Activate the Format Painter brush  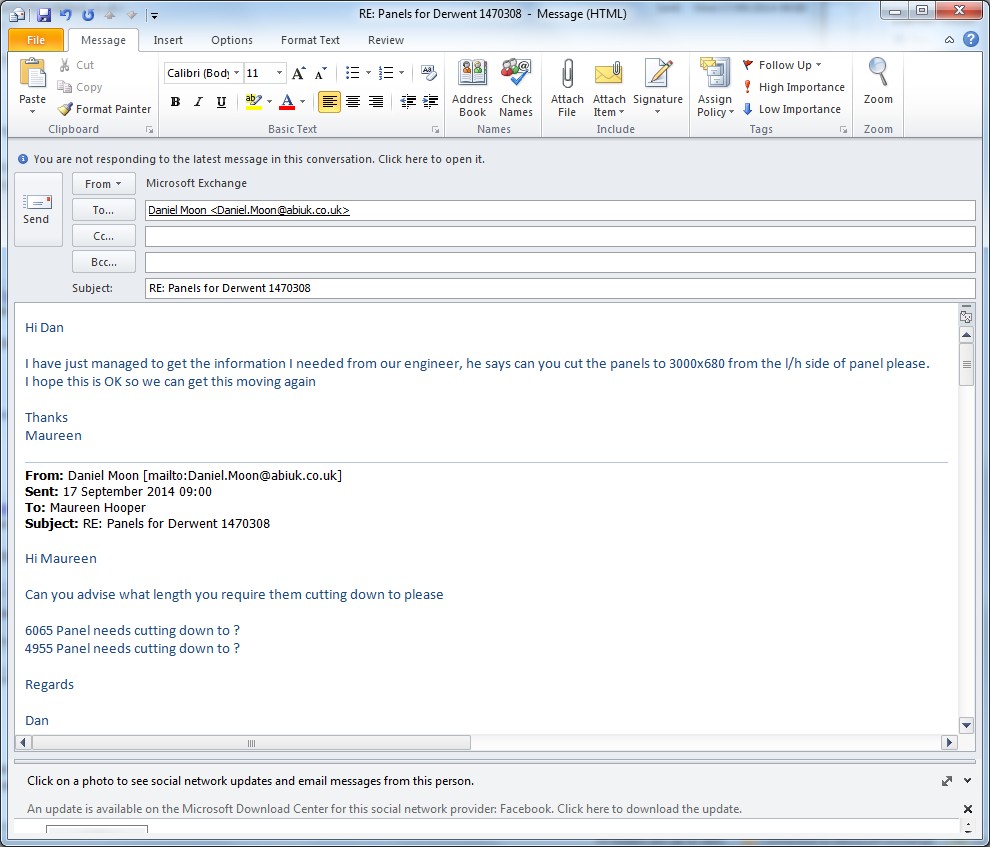click(x=104, y=109)
